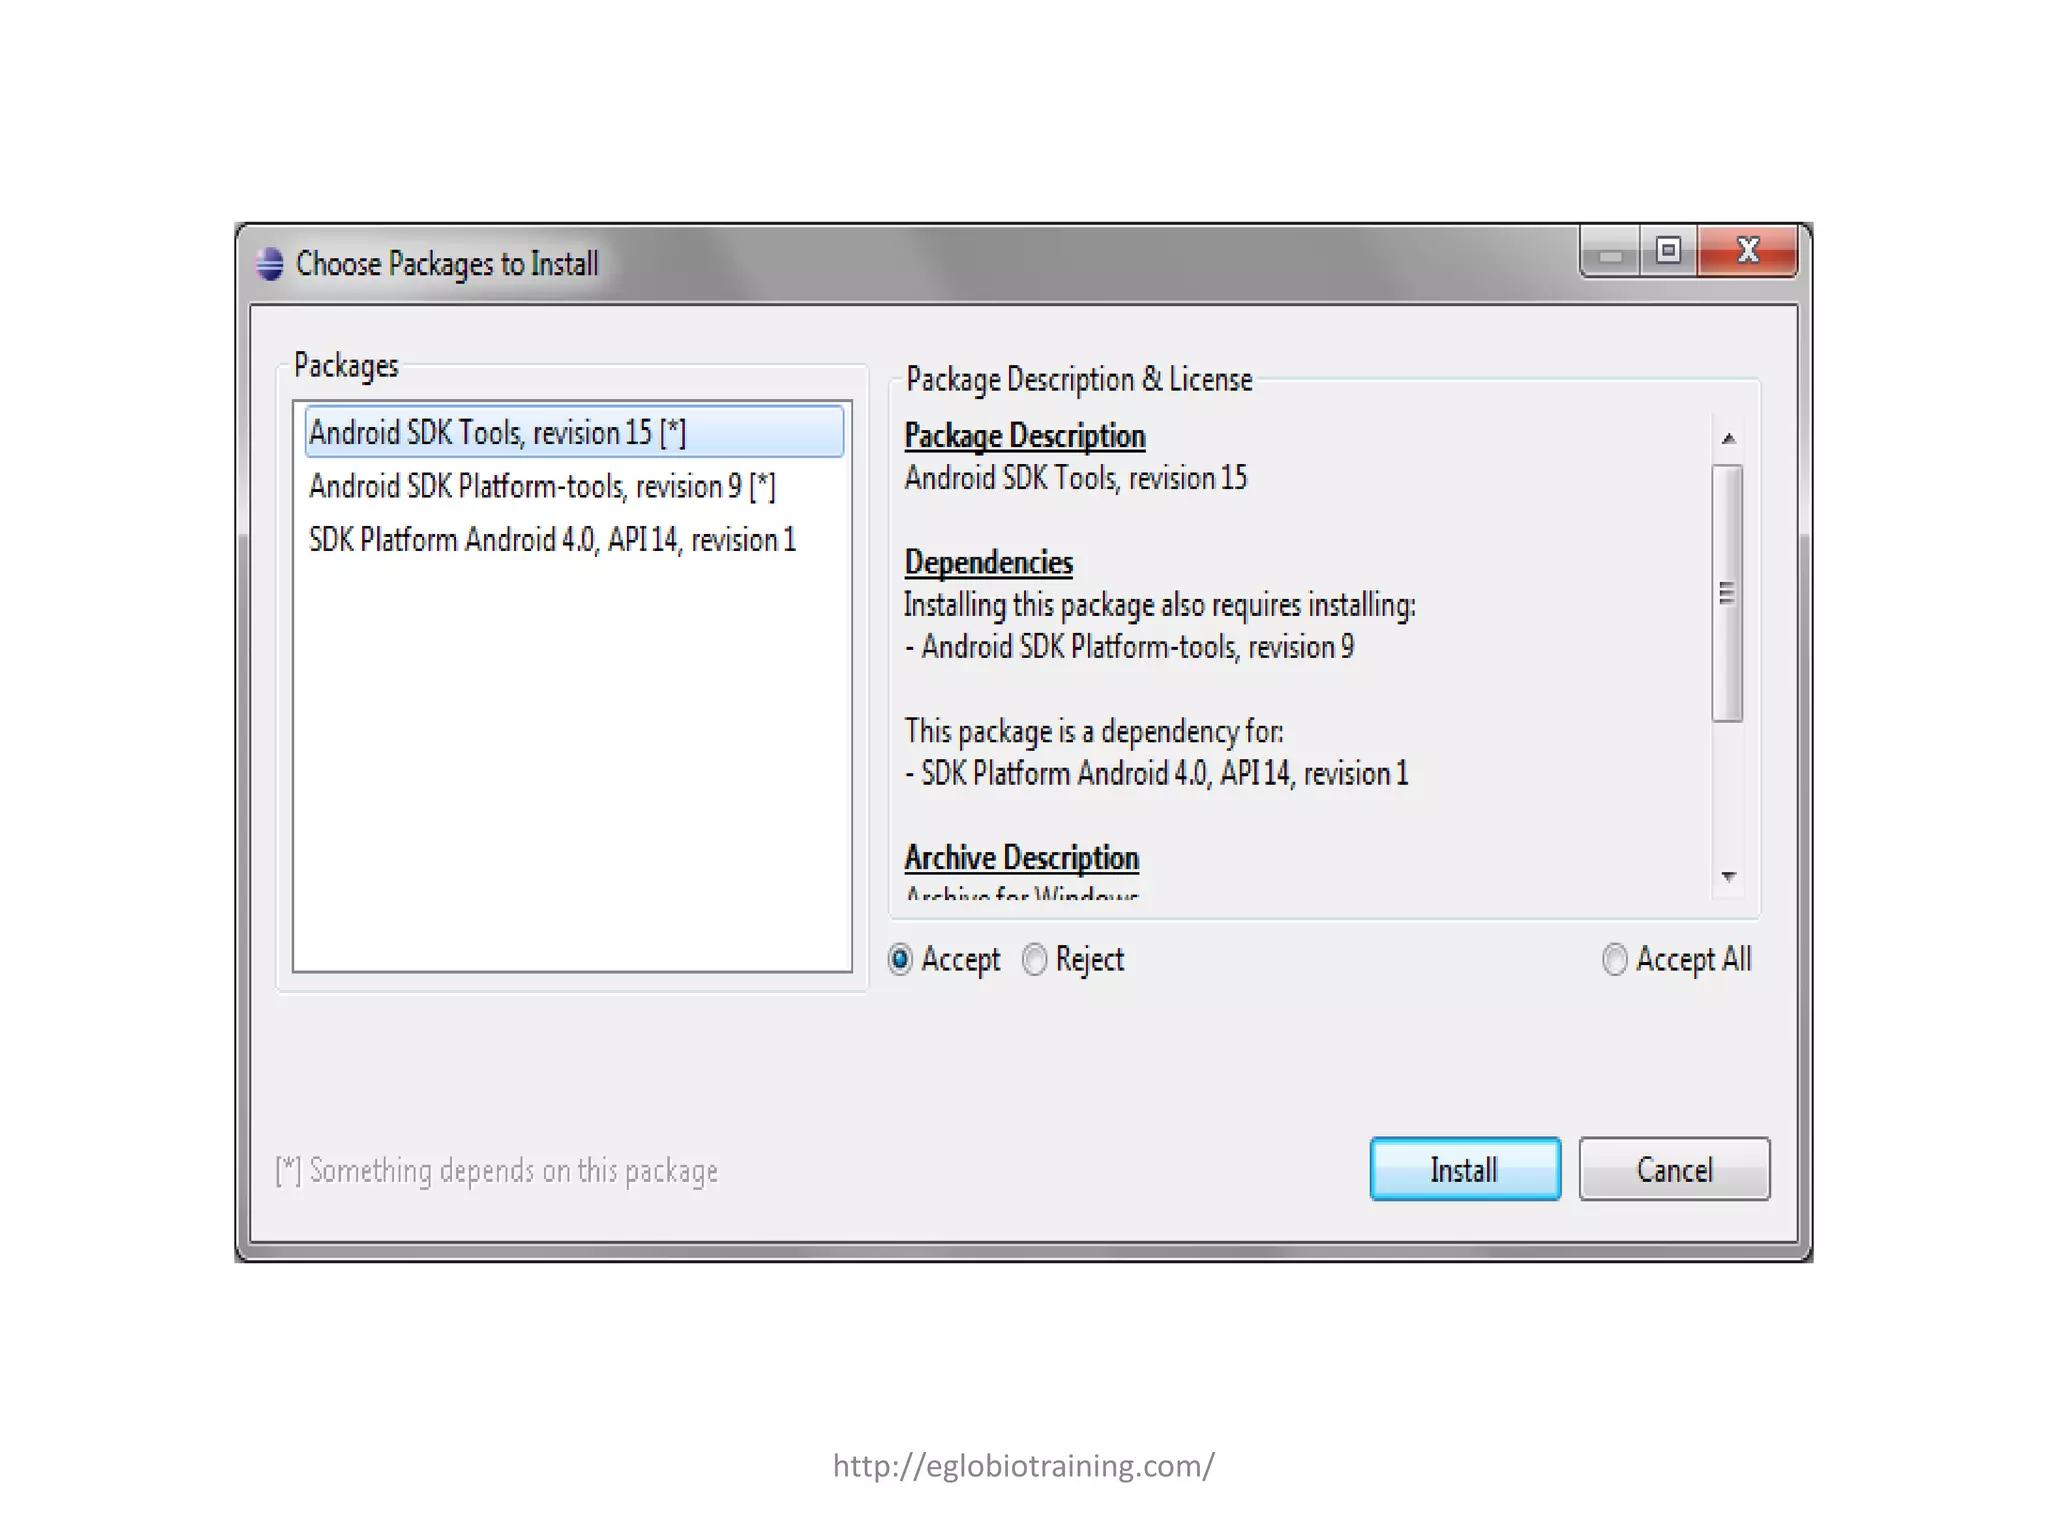Click the scroll up arrow in description pane
The height and width of the screenshot is (1536, 2048).
pyautogui.click(x=1728, y=439)
